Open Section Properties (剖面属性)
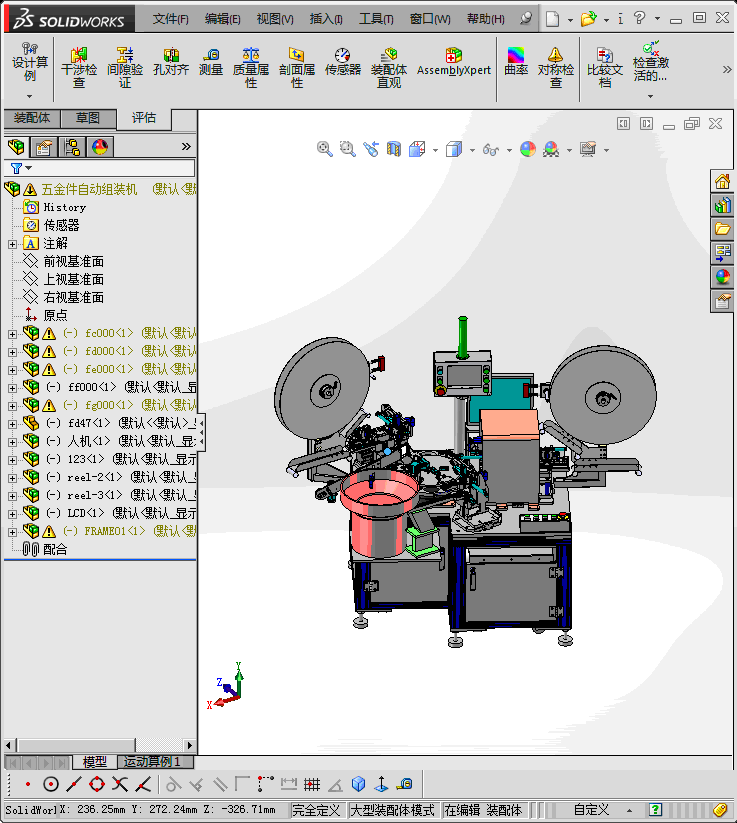This screenshot has height=823, width=737. click(x=297, y=67)
